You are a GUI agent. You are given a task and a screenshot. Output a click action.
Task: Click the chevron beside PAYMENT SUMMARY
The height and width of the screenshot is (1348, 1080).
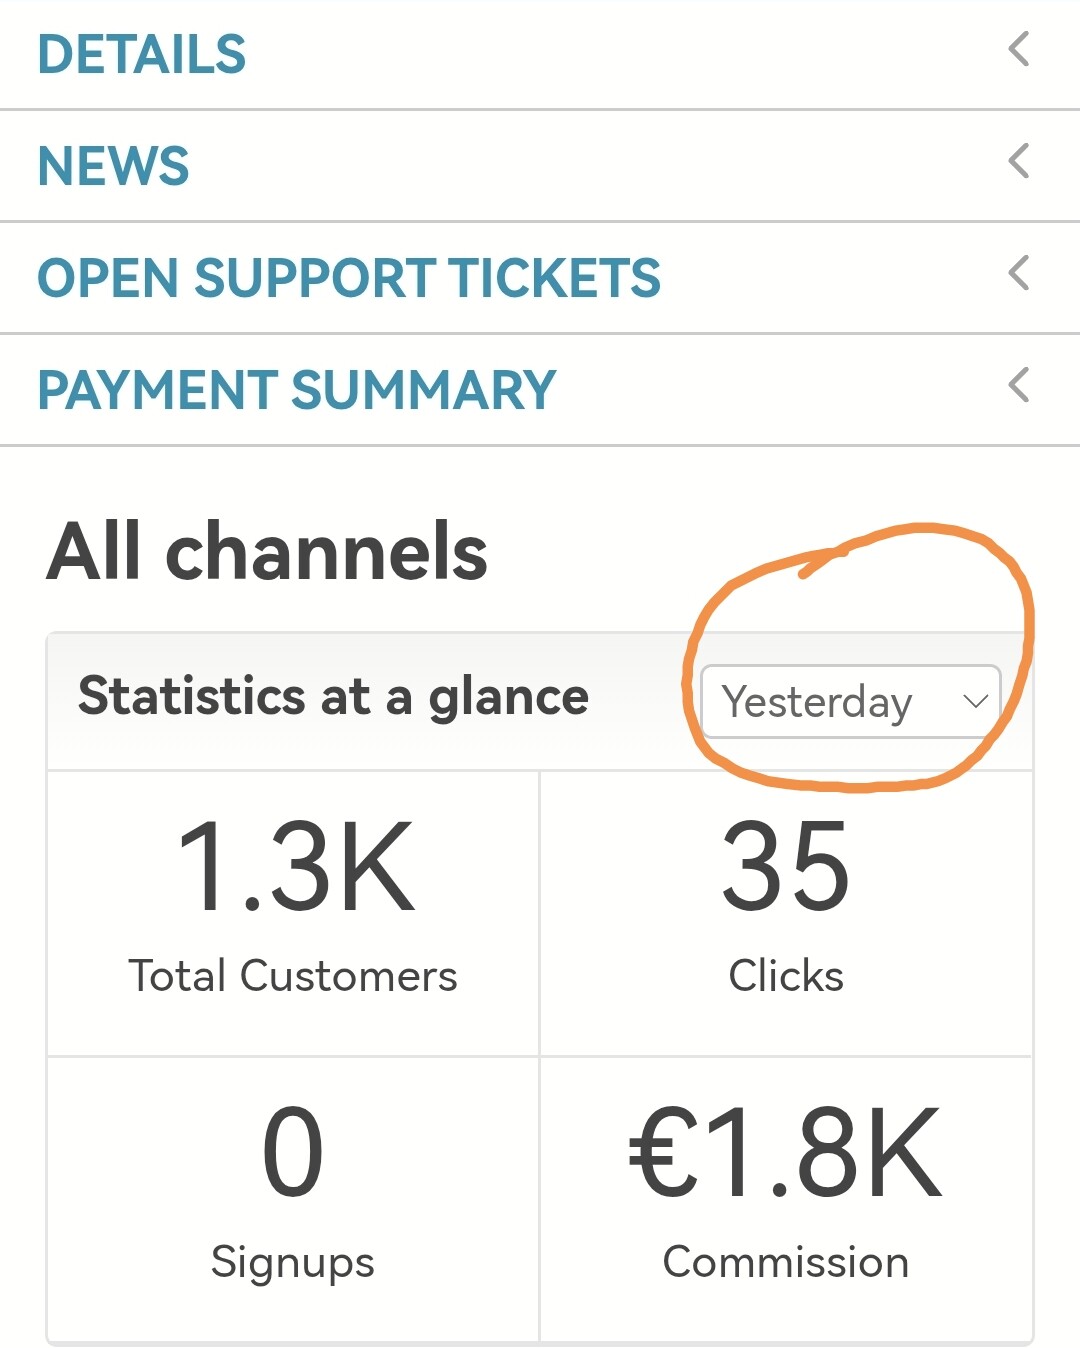coord(1019,385)
